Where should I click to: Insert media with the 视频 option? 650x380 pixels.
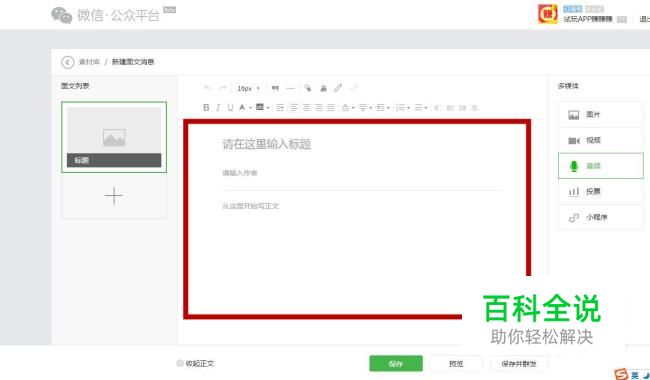pos(601,140)
